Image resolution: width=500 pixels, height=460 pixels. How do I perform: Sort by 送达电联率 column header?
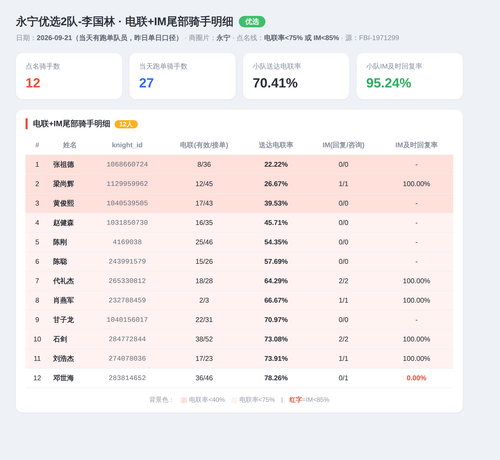[x=276, y=145]
